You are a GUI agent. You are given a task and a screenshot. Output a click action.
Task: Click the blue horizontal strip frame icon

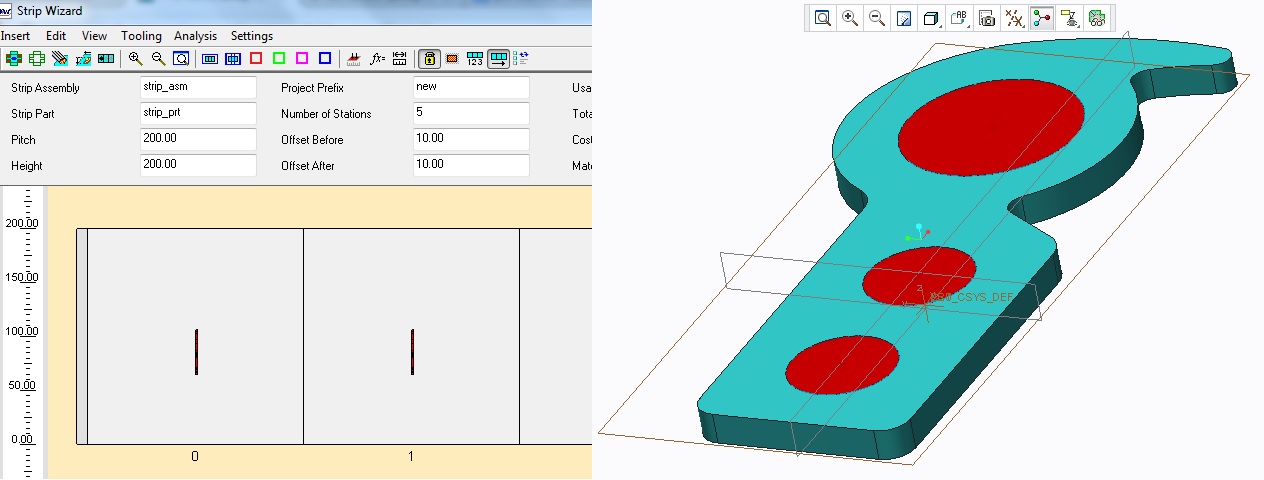(x=210, y=58)
